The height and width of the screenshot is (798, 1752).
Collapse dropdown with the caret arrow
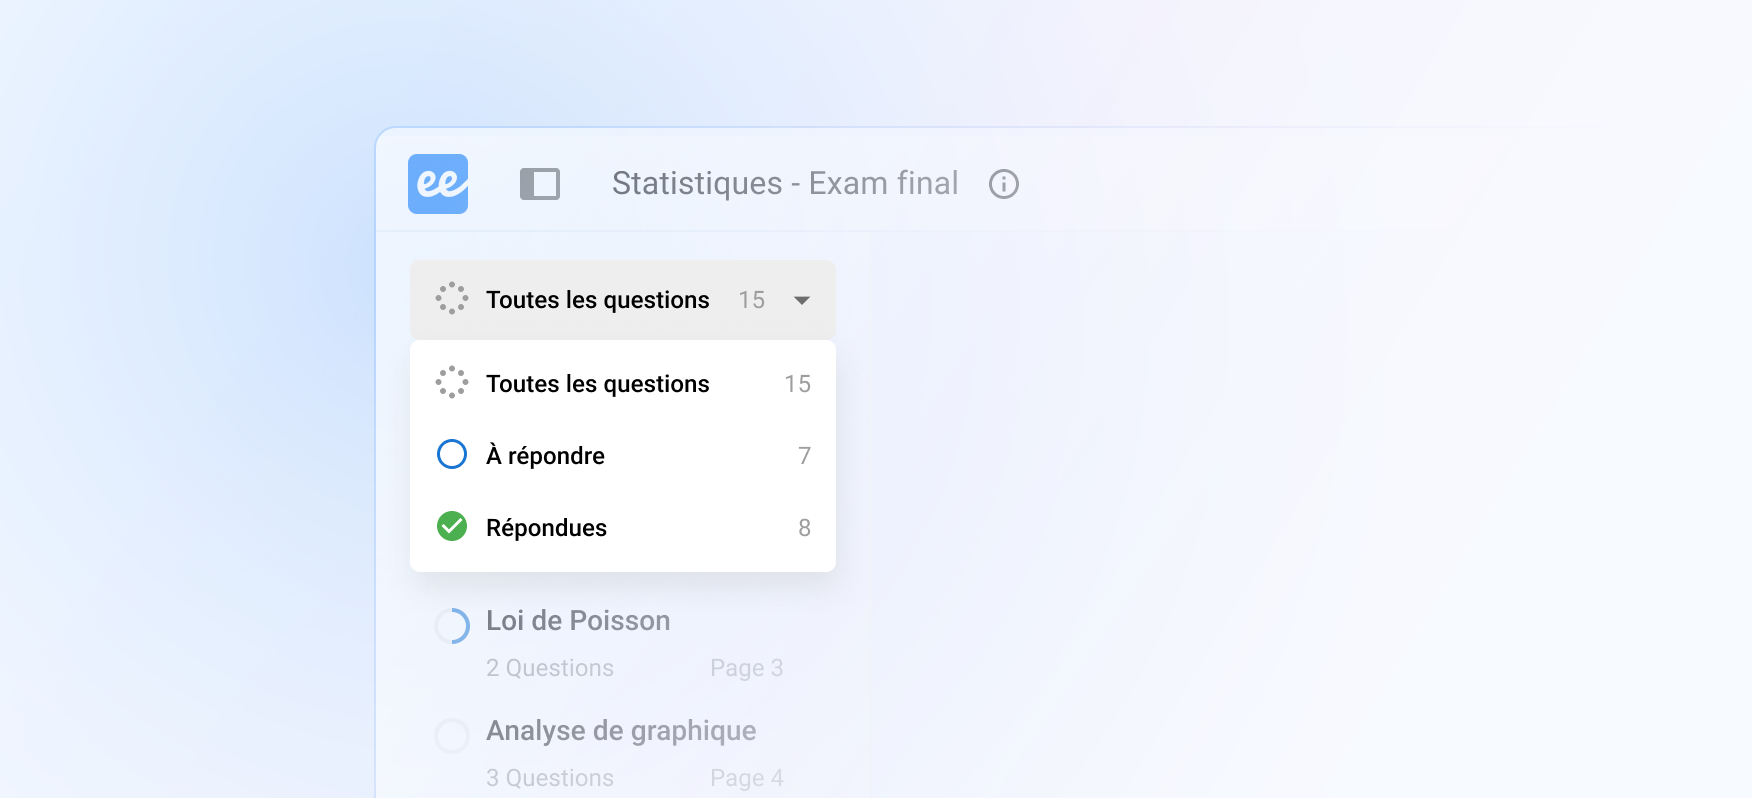(x=802, y=300)
